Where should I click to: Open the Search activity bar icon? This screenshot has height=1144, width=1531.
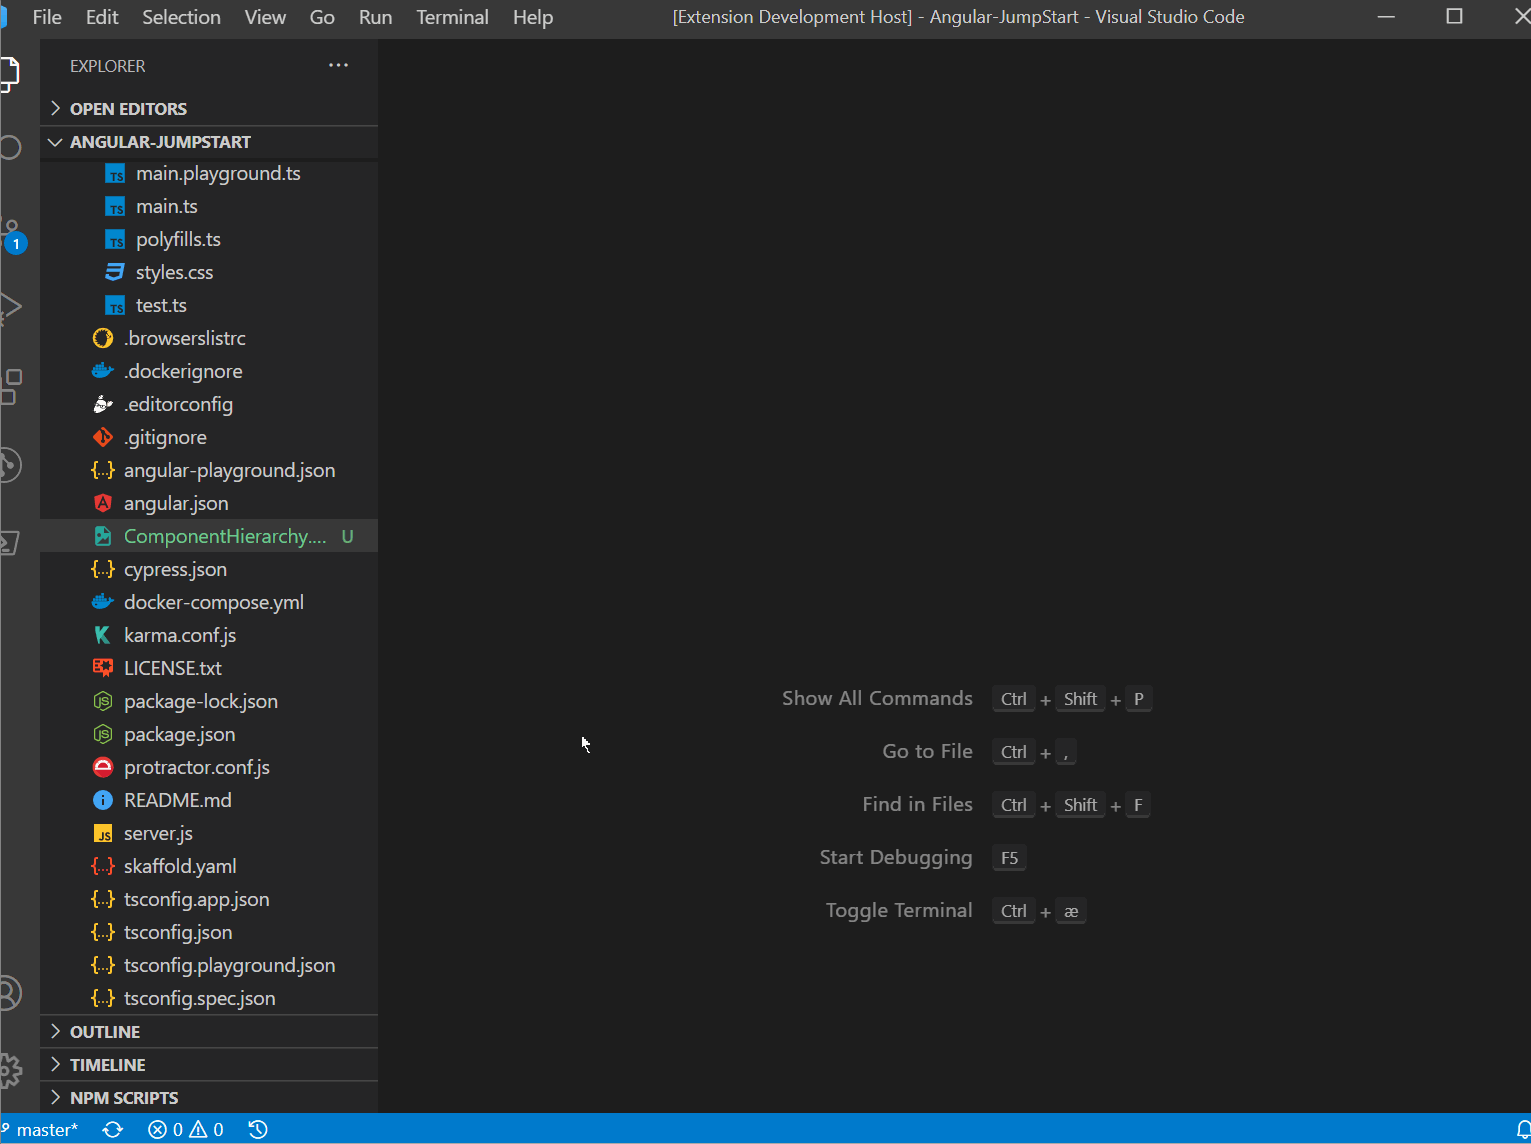(10, 148)
